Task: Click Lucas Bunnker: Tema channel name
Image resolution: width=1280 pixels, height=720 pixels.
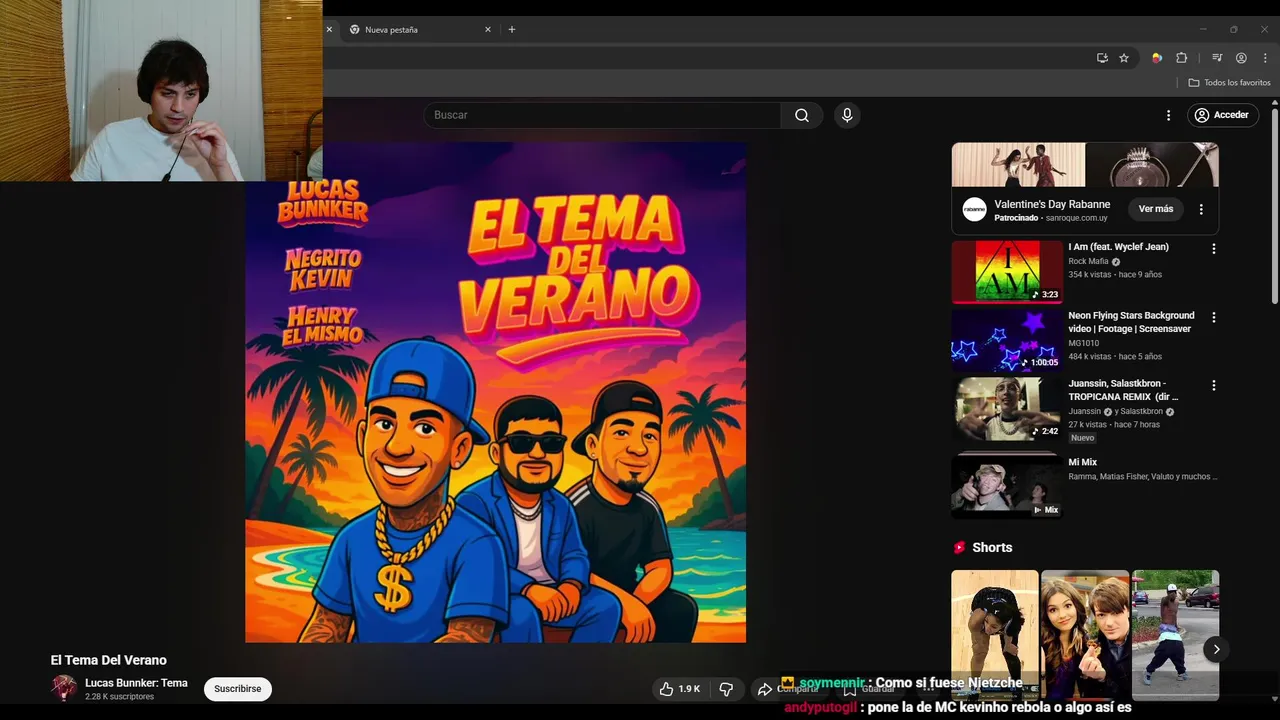Action: coord(136,683)
